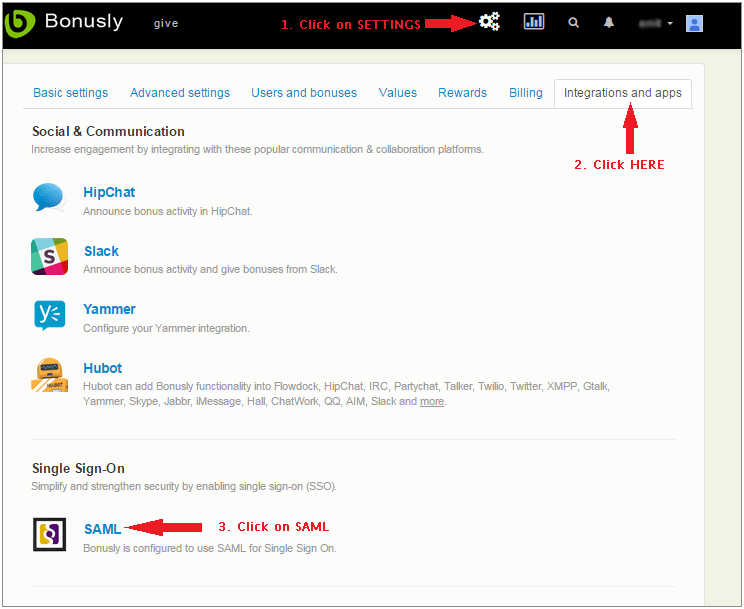The height and width of the screenshot is (609, 744).
Task: Click 'Bonusly is configured to use SAML' text
Action: click(x=210, y=548)
